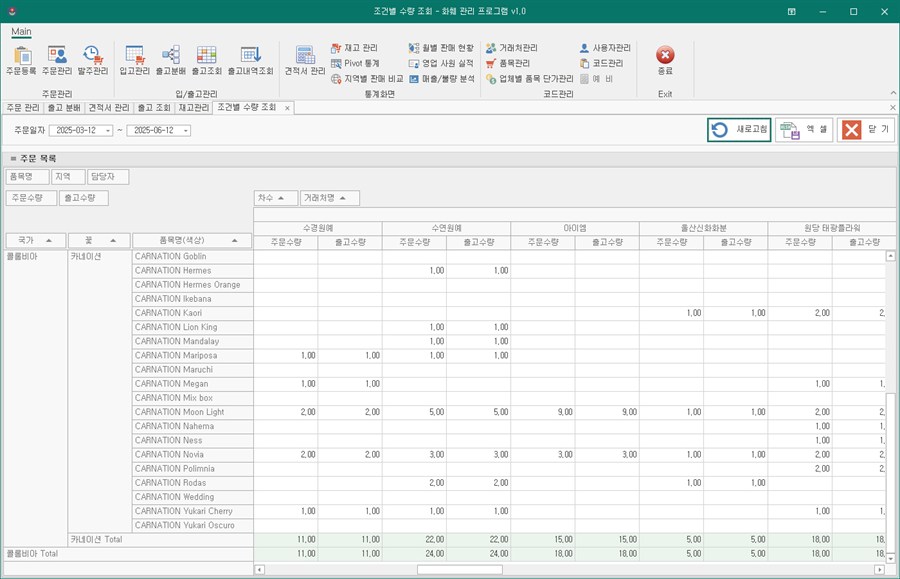900x579 pixels.
Task: Sort by the 꽃 row field
Action: (x=99, y=240)
